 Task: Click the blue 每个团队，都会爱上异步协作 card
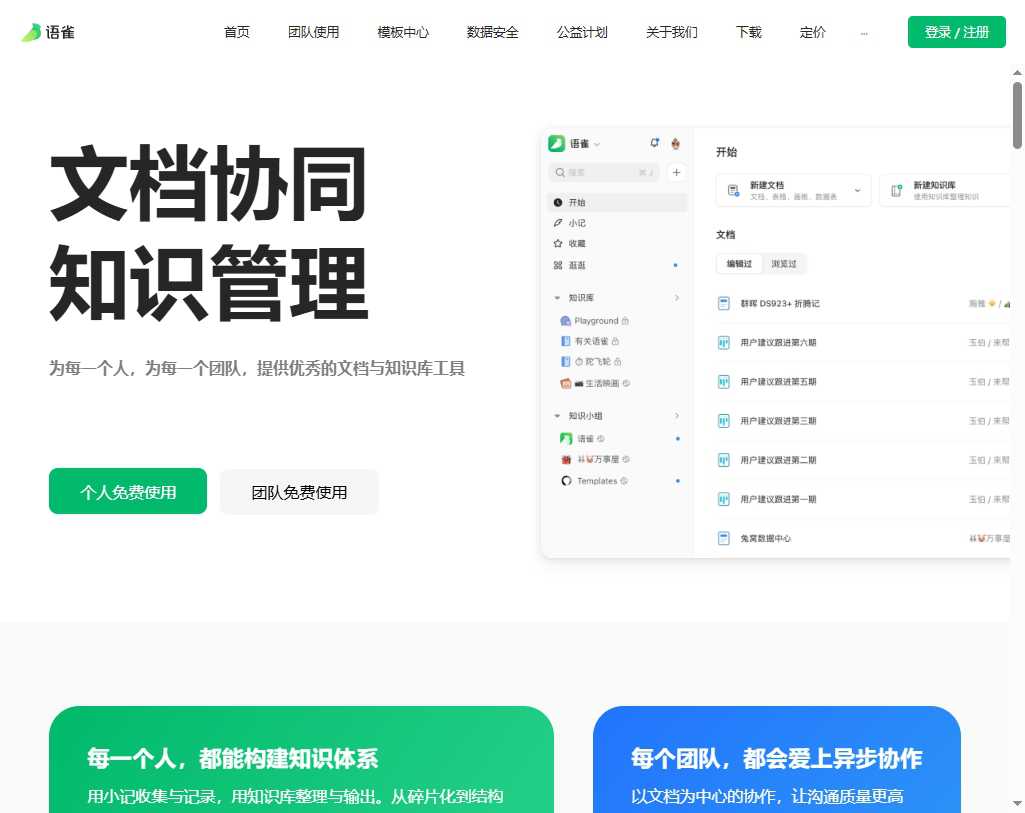[777, 759]
